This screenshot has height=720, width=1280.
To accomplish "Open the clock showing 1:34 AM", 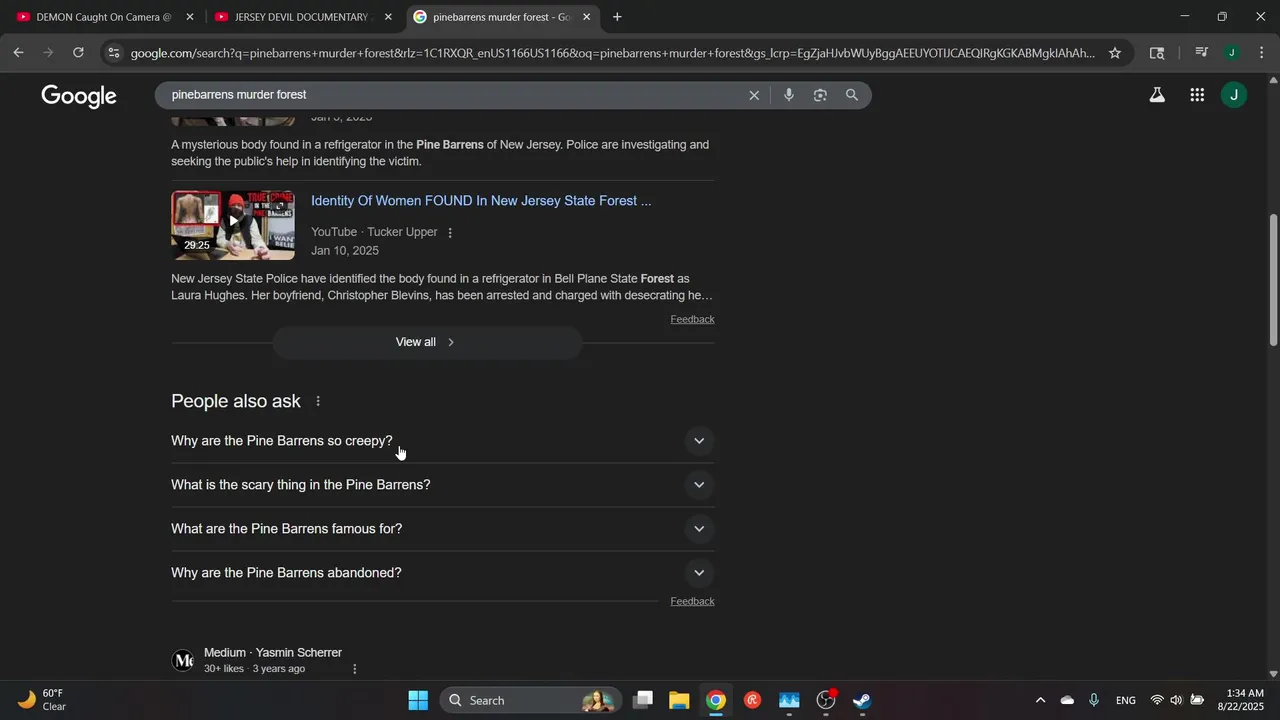I will click(x=1238, y=700).
